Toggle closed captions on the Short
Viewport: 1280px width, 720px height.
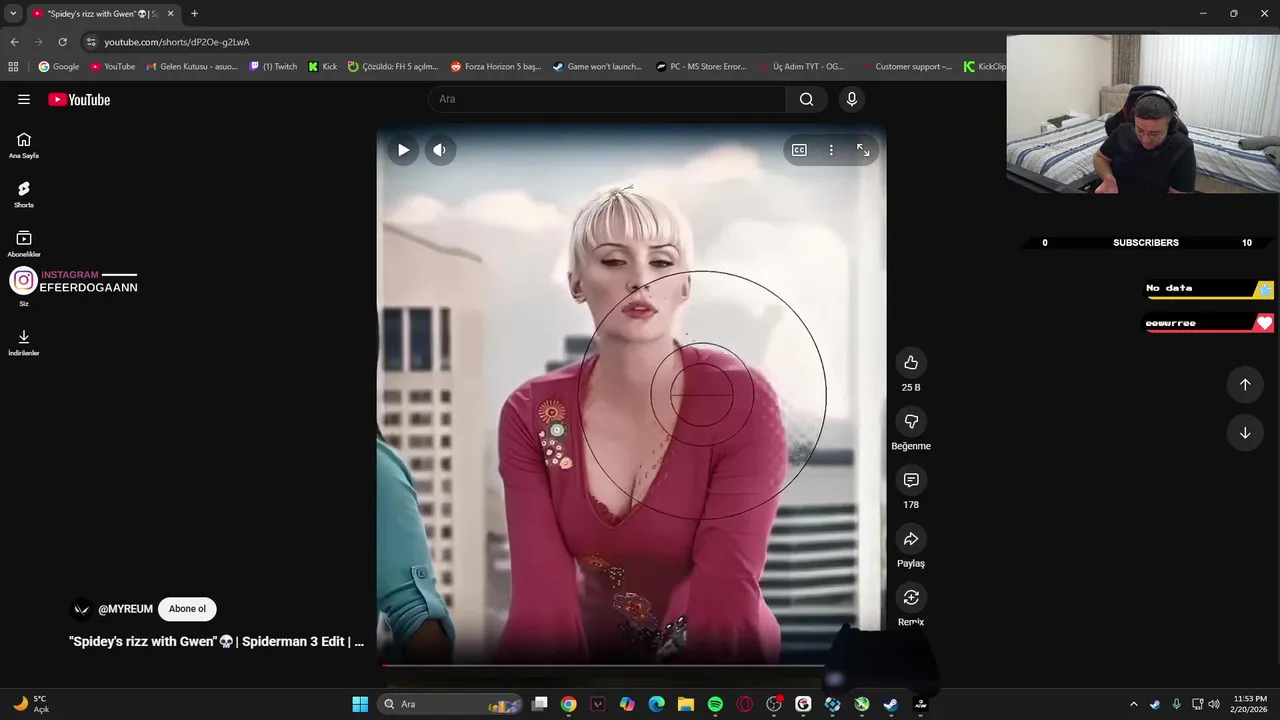(799, 150)
